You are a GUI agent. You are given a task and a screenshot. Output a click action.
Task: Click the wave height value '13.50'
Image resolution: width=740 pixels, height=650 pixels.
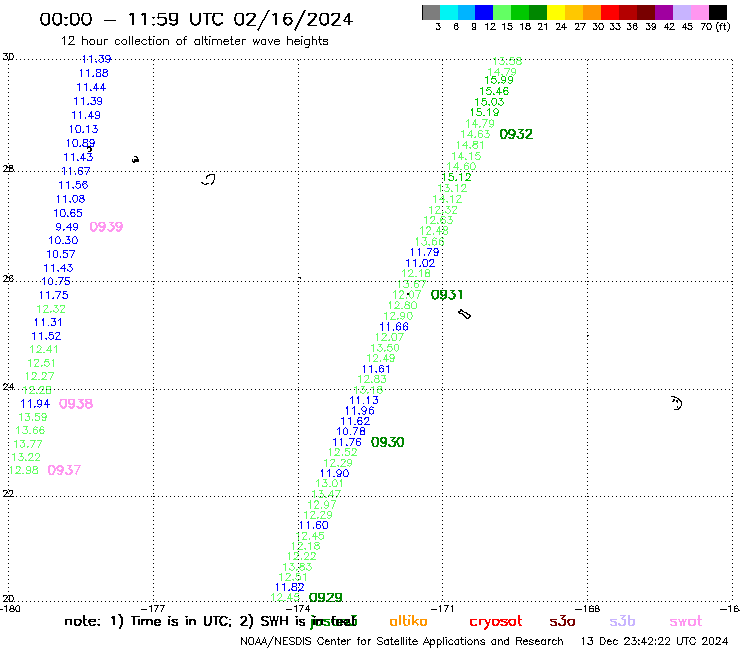385,348
